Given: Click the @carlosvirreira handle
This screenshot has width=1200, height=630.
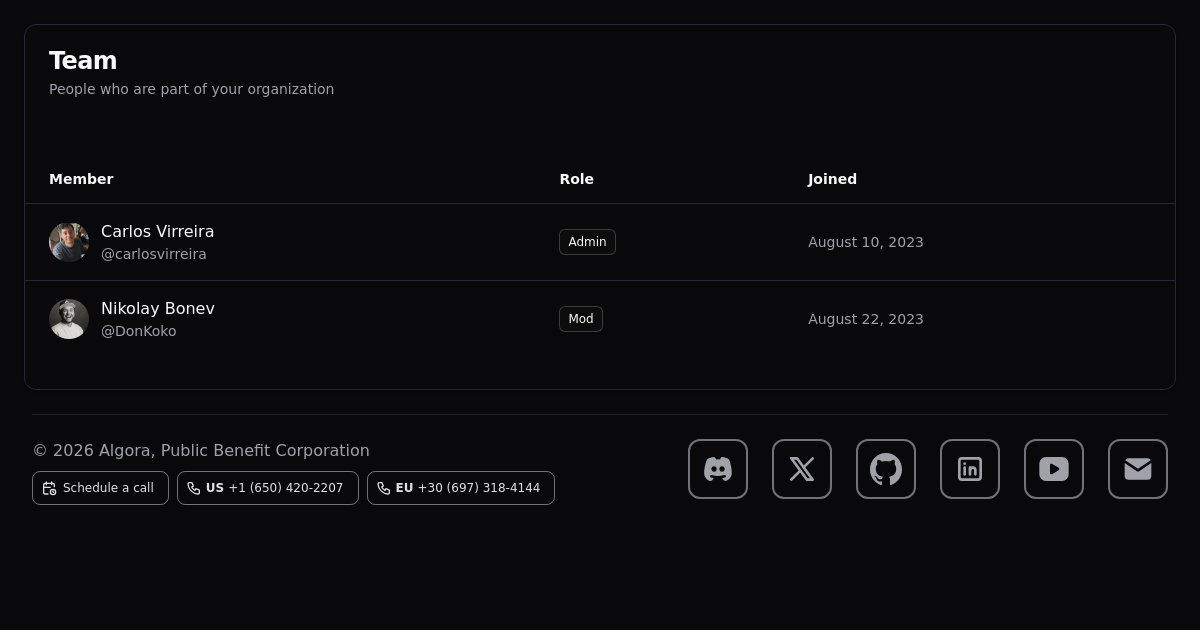Looking at the screenshot, I should point(154,254).
